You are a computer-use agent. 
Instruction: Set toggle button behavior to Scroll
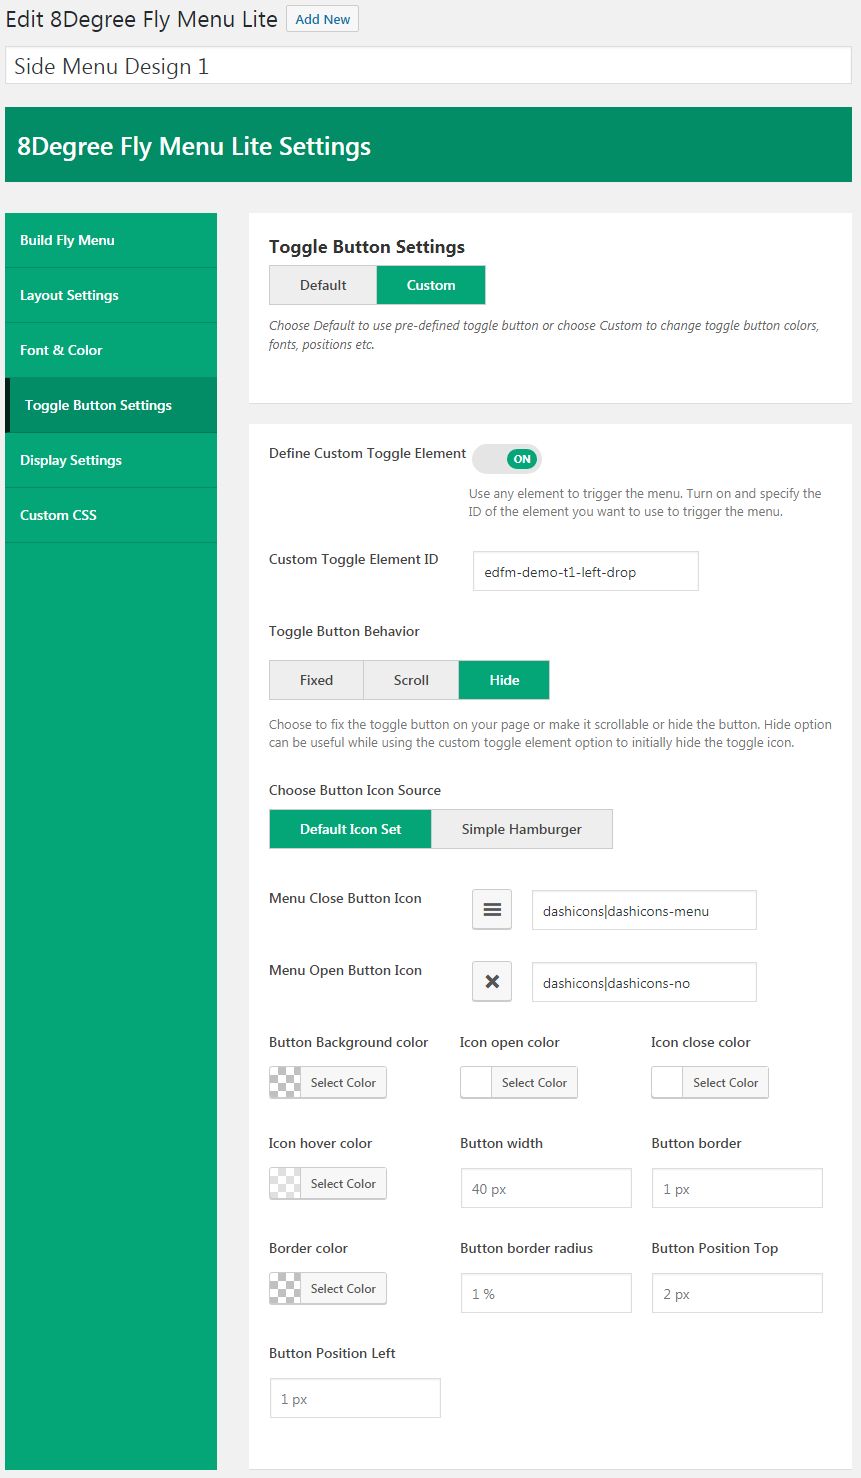(x=411, y=680)
